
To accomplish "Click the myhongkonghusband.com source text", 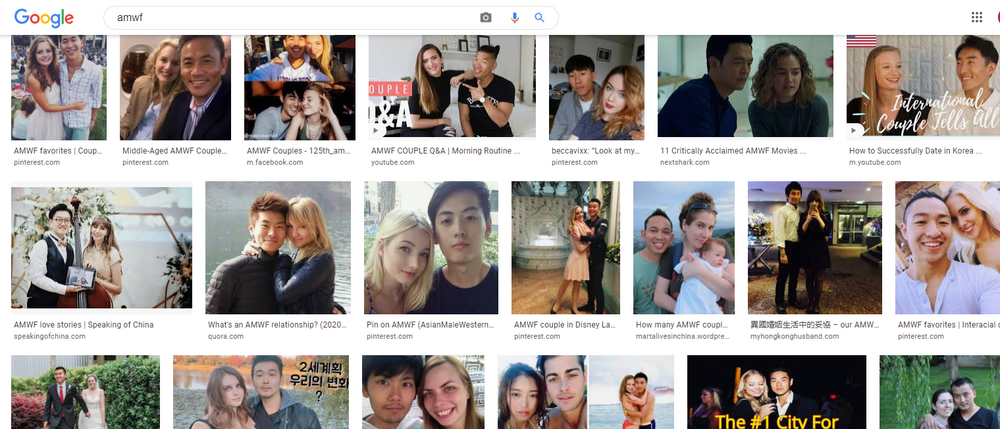I will [x=795, y=336].
